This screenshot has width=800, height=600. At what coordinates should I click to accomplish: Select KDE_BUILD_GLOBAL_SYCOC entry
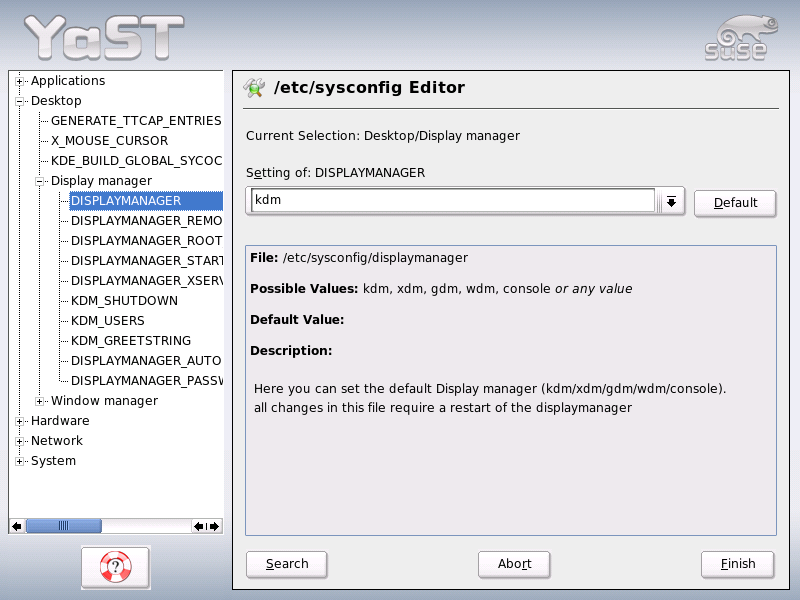[136, 161]
